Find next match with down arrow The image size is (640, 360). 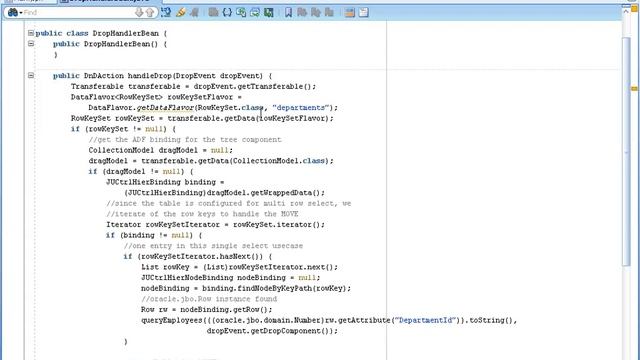(x=139, y=13)
